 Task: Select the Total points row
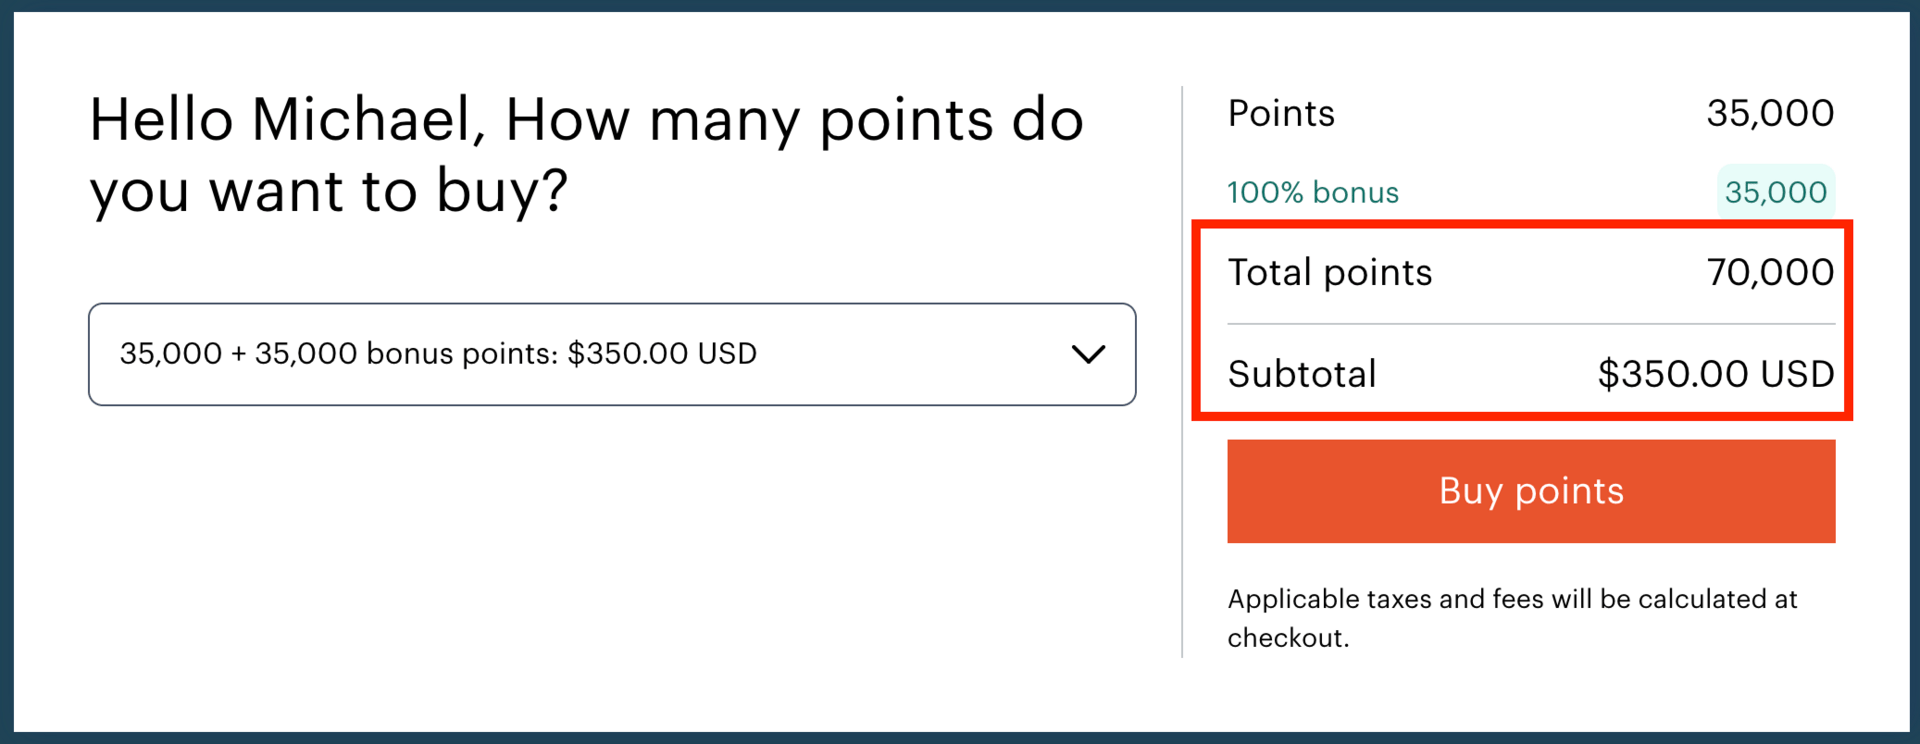(x=1530, y=272)
